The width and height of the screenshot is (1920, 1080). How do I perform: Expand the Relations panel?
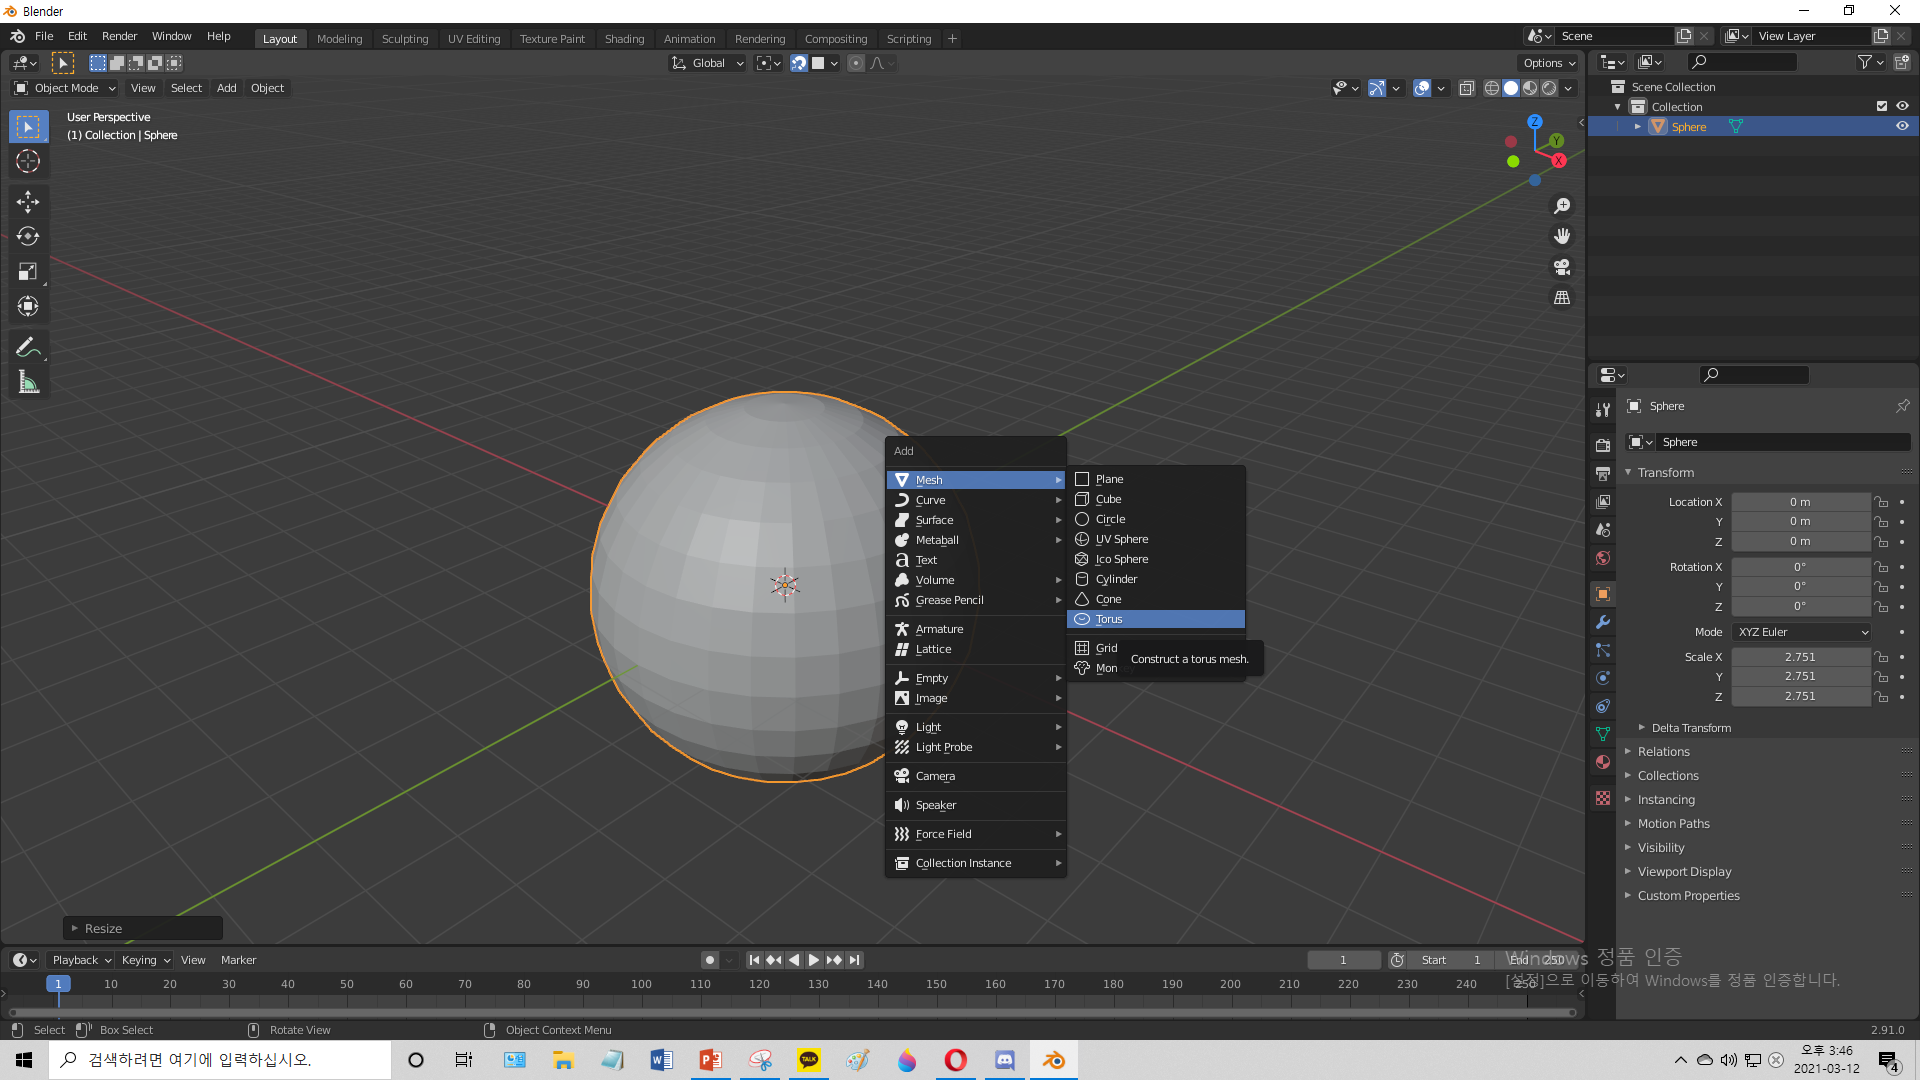pyautogui.click(x=1663, y=752)
